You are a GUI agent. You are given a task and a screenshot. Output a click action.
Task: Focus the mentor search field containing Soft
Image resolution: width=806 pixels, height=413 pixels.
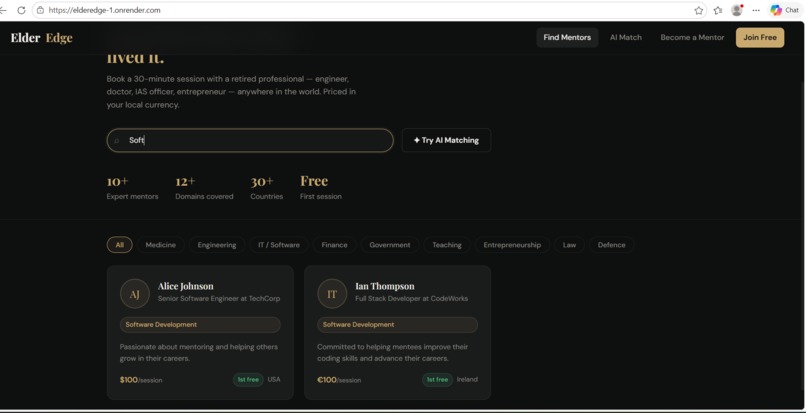[x=250, y=140]
